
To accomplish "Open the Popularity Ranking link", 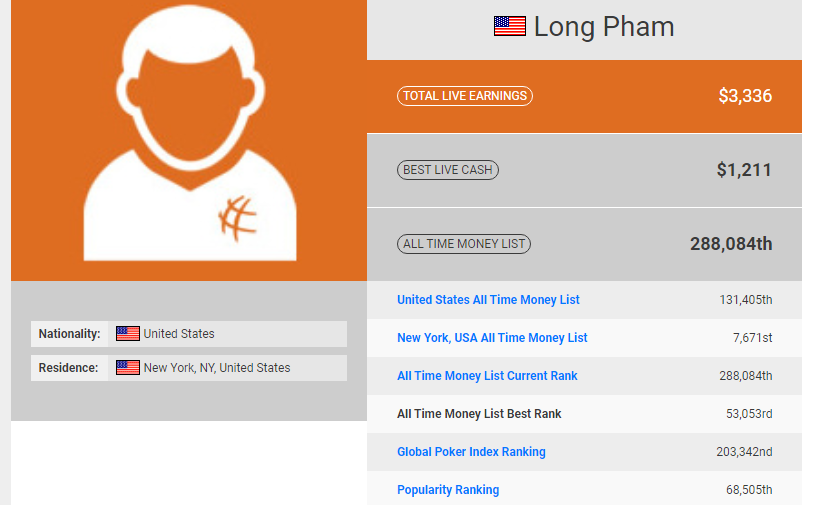I will pos(448,490).
